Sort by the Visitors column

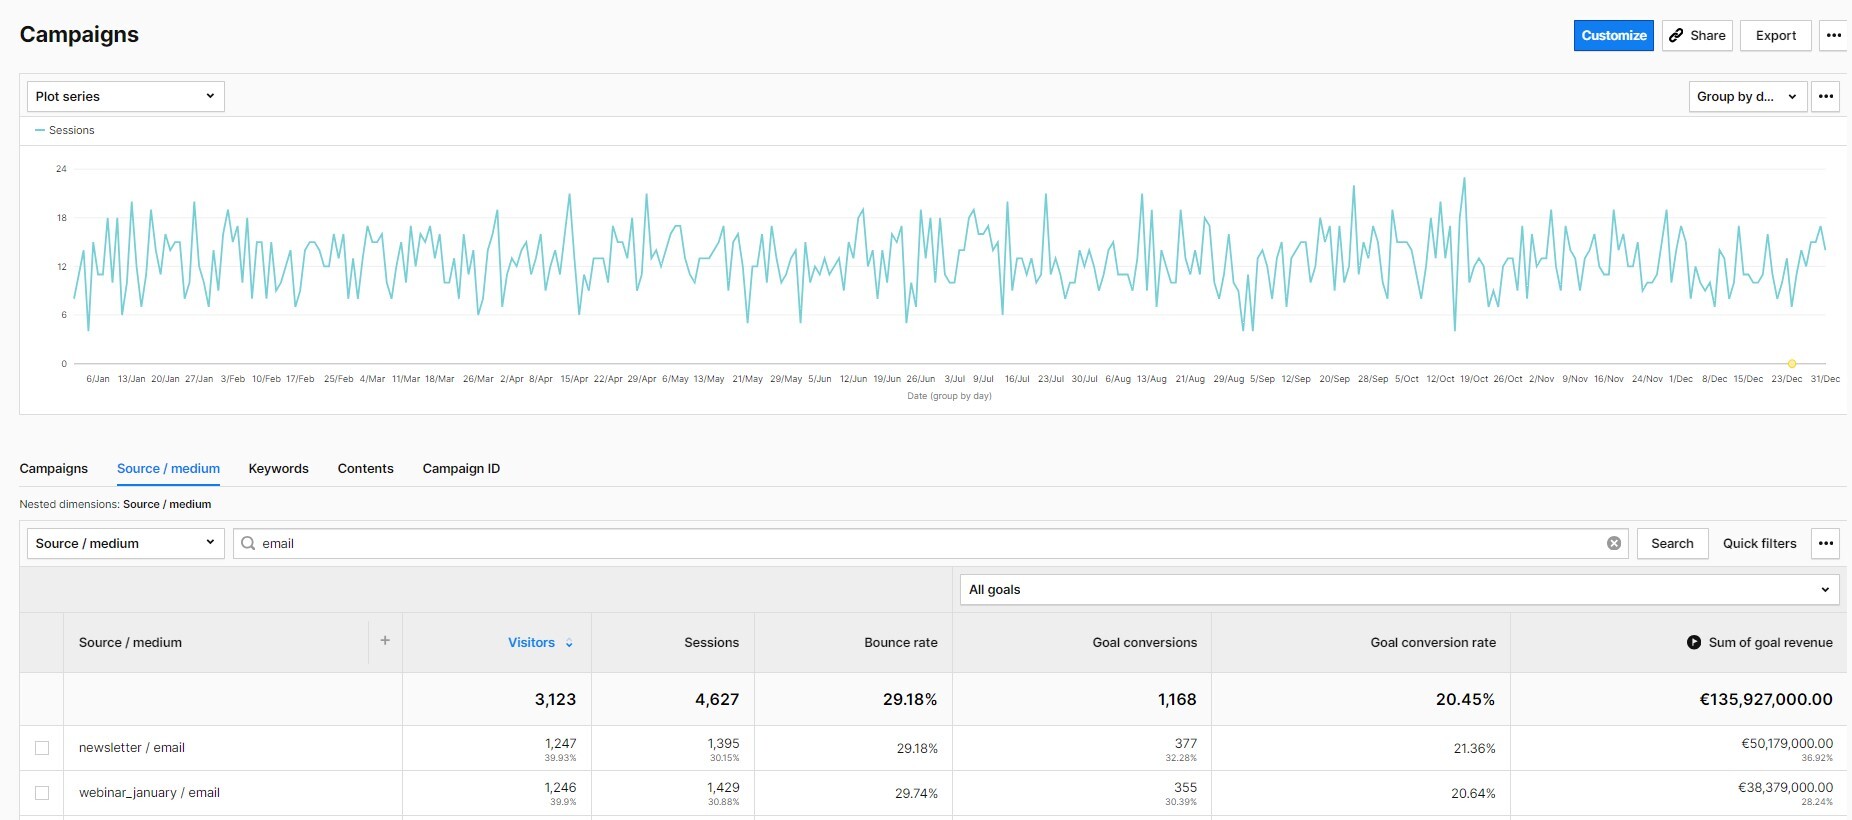[x=531, y=643]
